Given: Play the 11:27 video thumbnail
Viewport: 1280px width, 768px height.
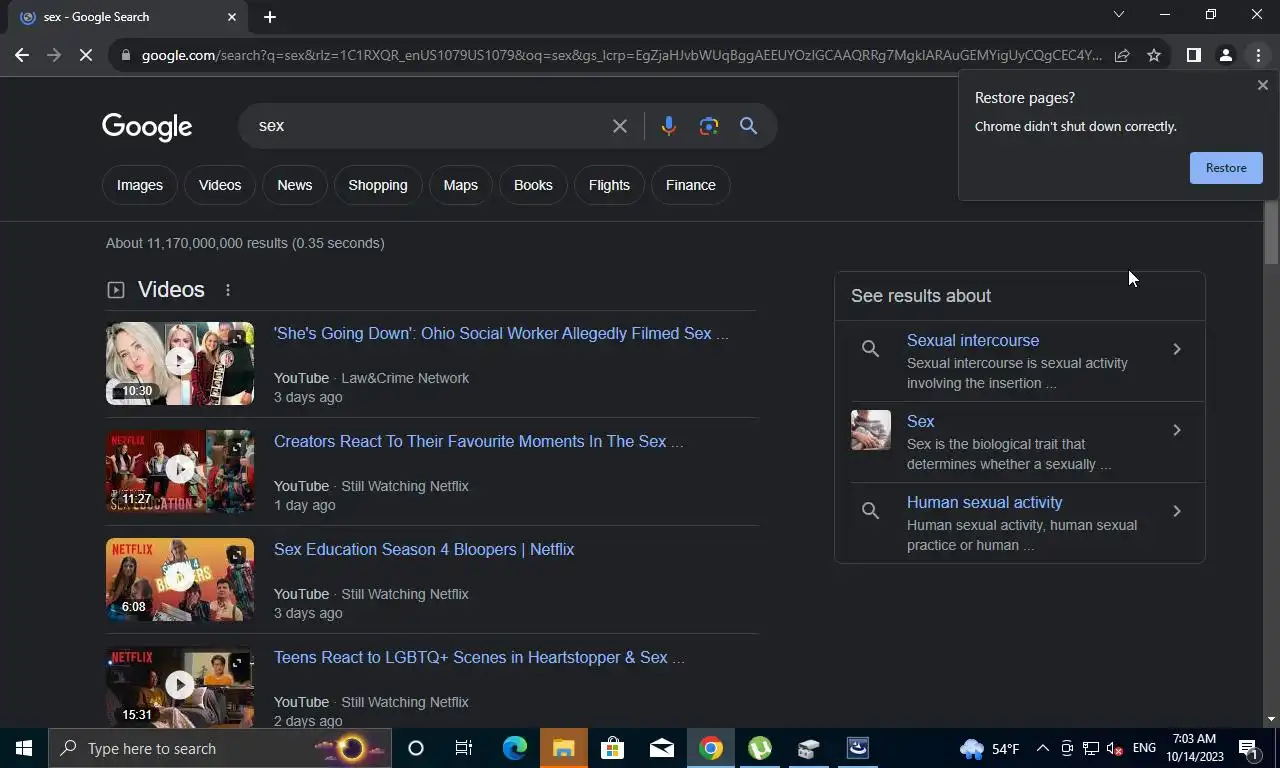Looking at the screenshot, I should pyautogui.click(x=180, y=471).
